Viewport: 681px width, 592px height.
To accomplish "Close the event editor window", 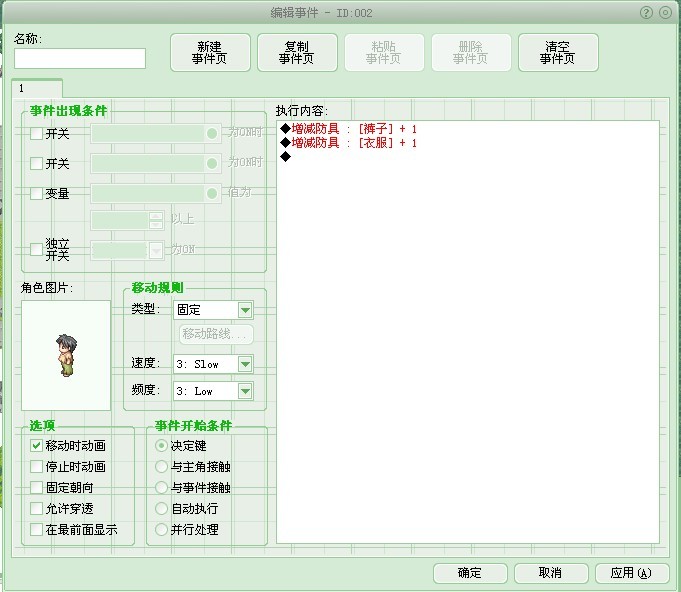I will pyautogui.click(x=665, y=13).
